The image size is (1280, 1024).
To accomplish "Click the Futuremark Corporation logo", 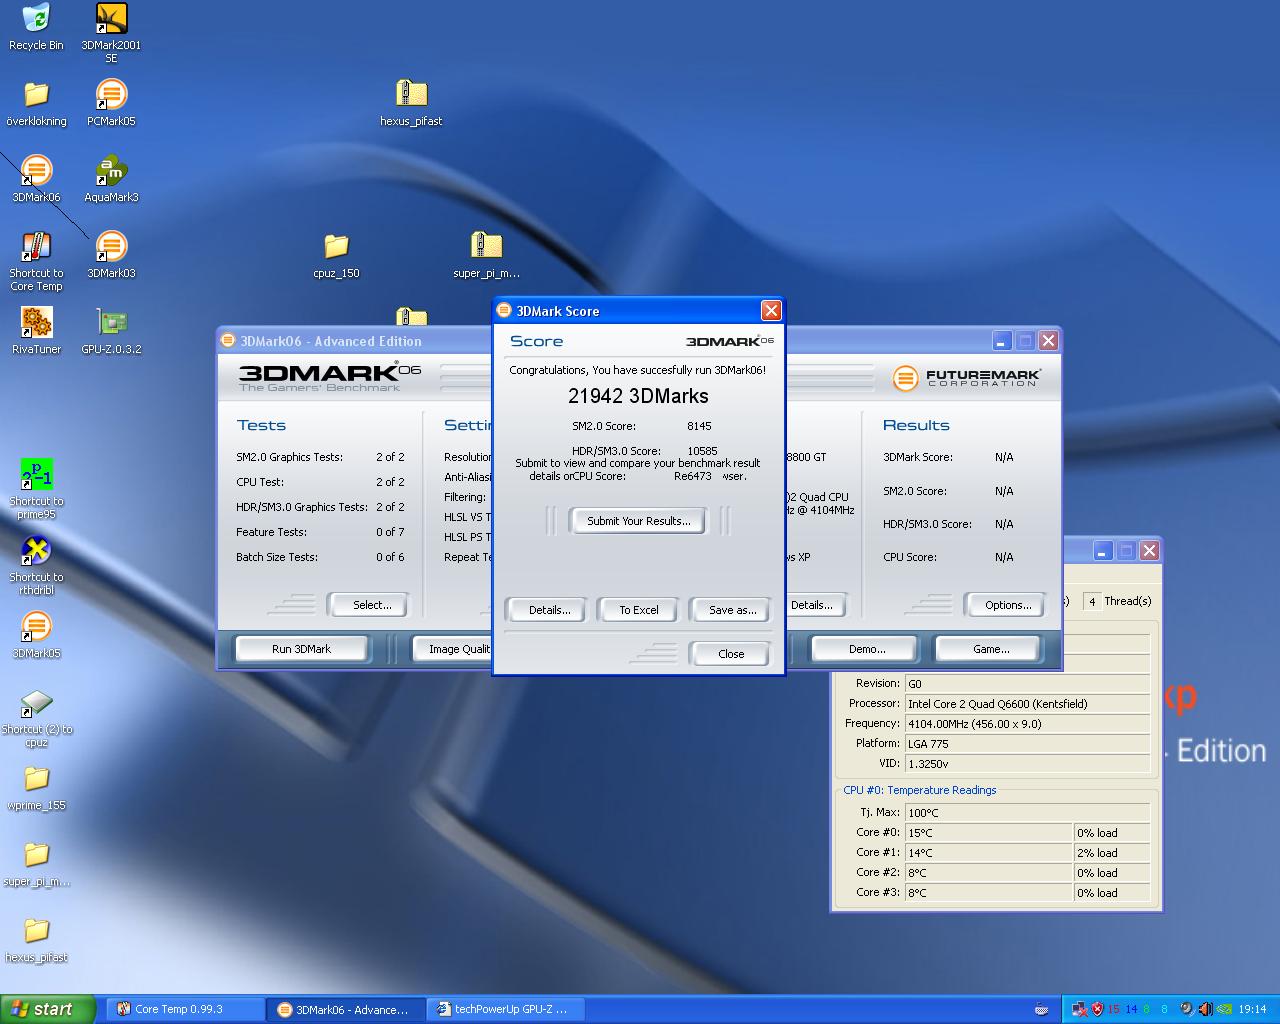I will pos(967,378).
